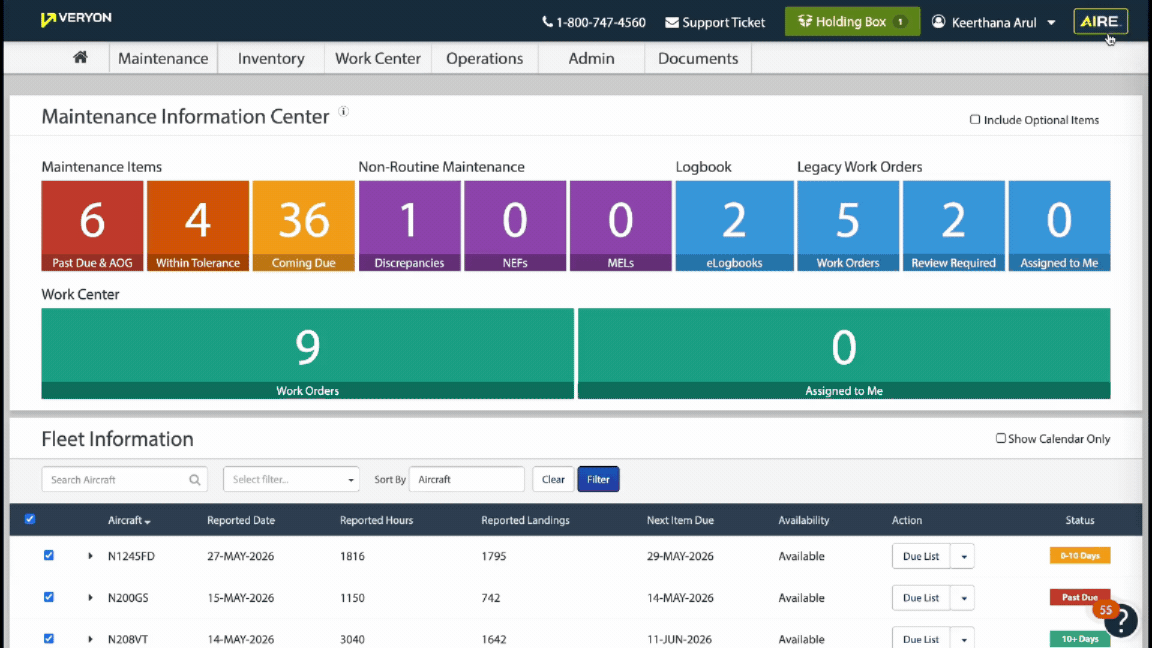Open the blue Assigned to Me tile
Image resolution: width=1152 pixels, height=648 pixels.
1059,226
